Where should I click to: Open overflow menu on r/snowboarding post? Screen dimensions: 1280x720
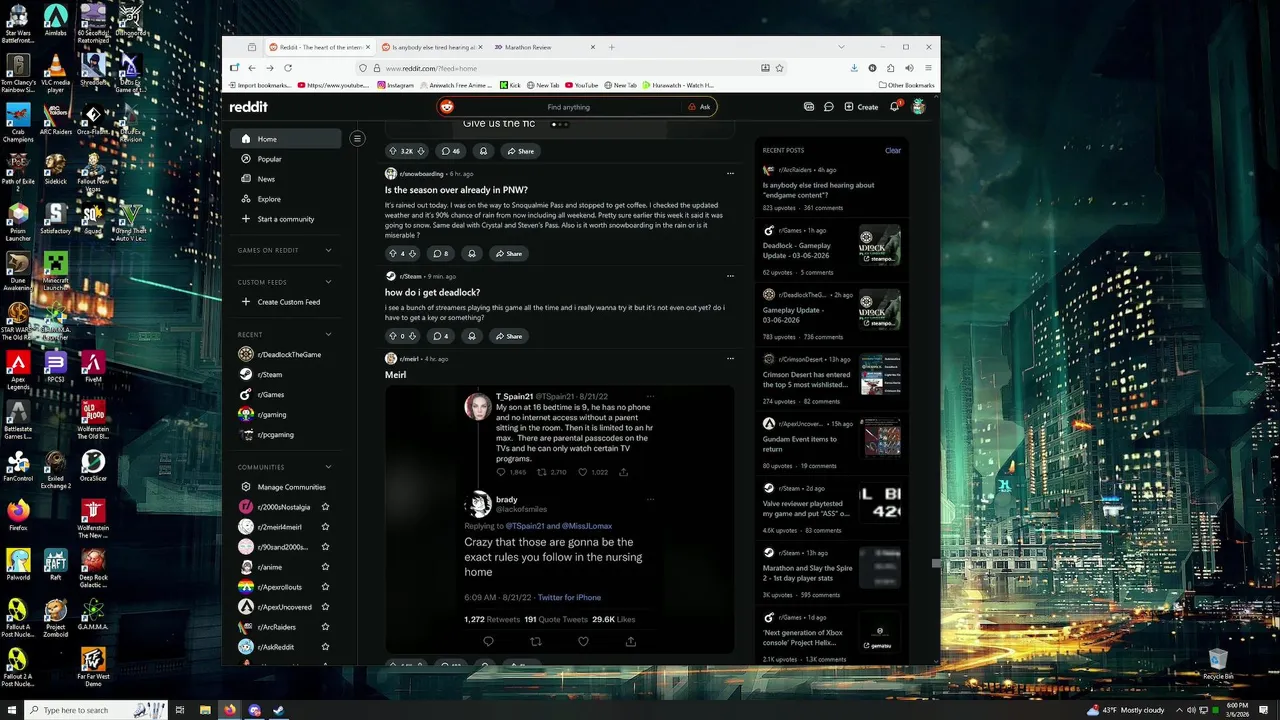click(730, 174)
